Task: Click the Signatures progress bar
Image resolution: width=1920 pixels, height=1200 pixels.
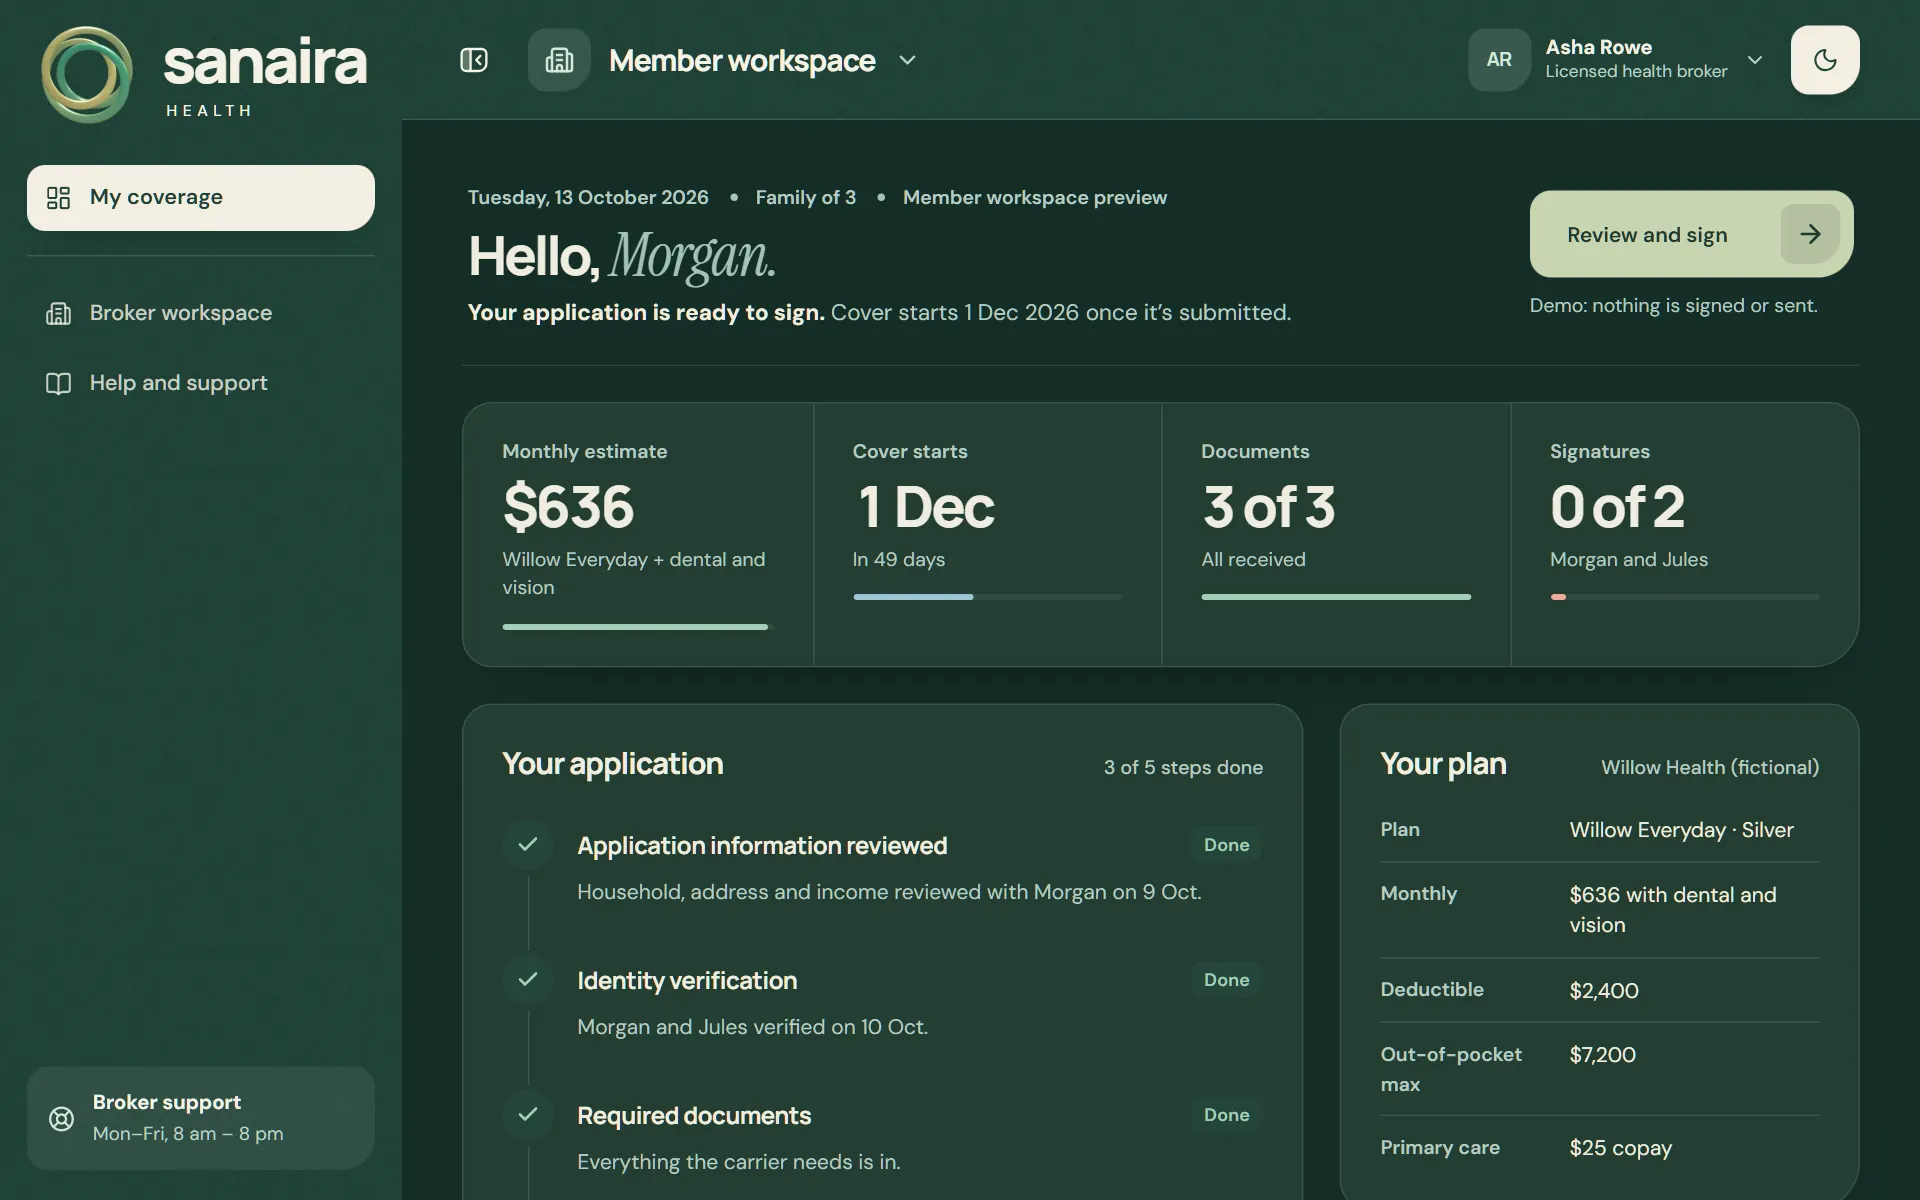Action: pyautogui.click(x=1684, y=597)
